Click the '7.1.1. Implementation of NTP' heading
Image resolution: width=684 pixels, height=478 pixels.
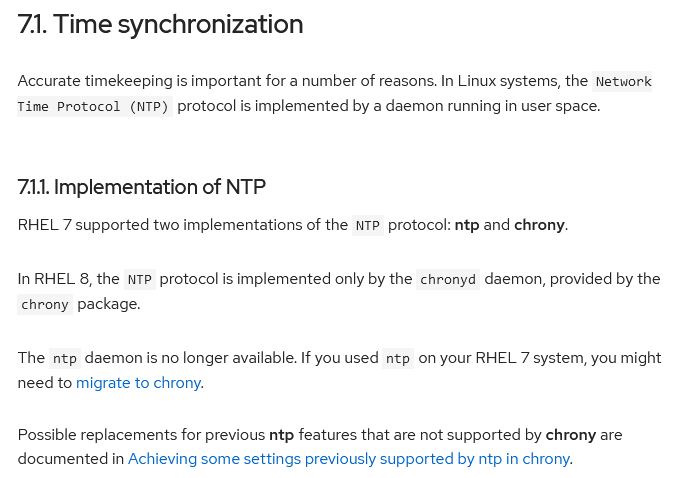142,187
